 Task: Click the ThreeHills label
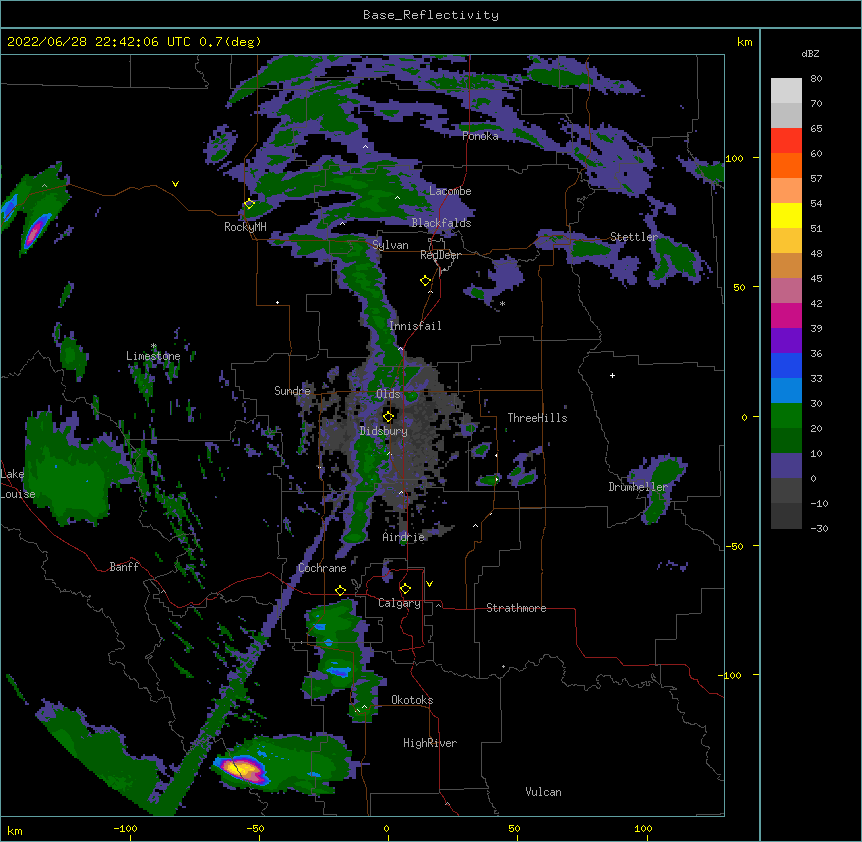point(537,418)
